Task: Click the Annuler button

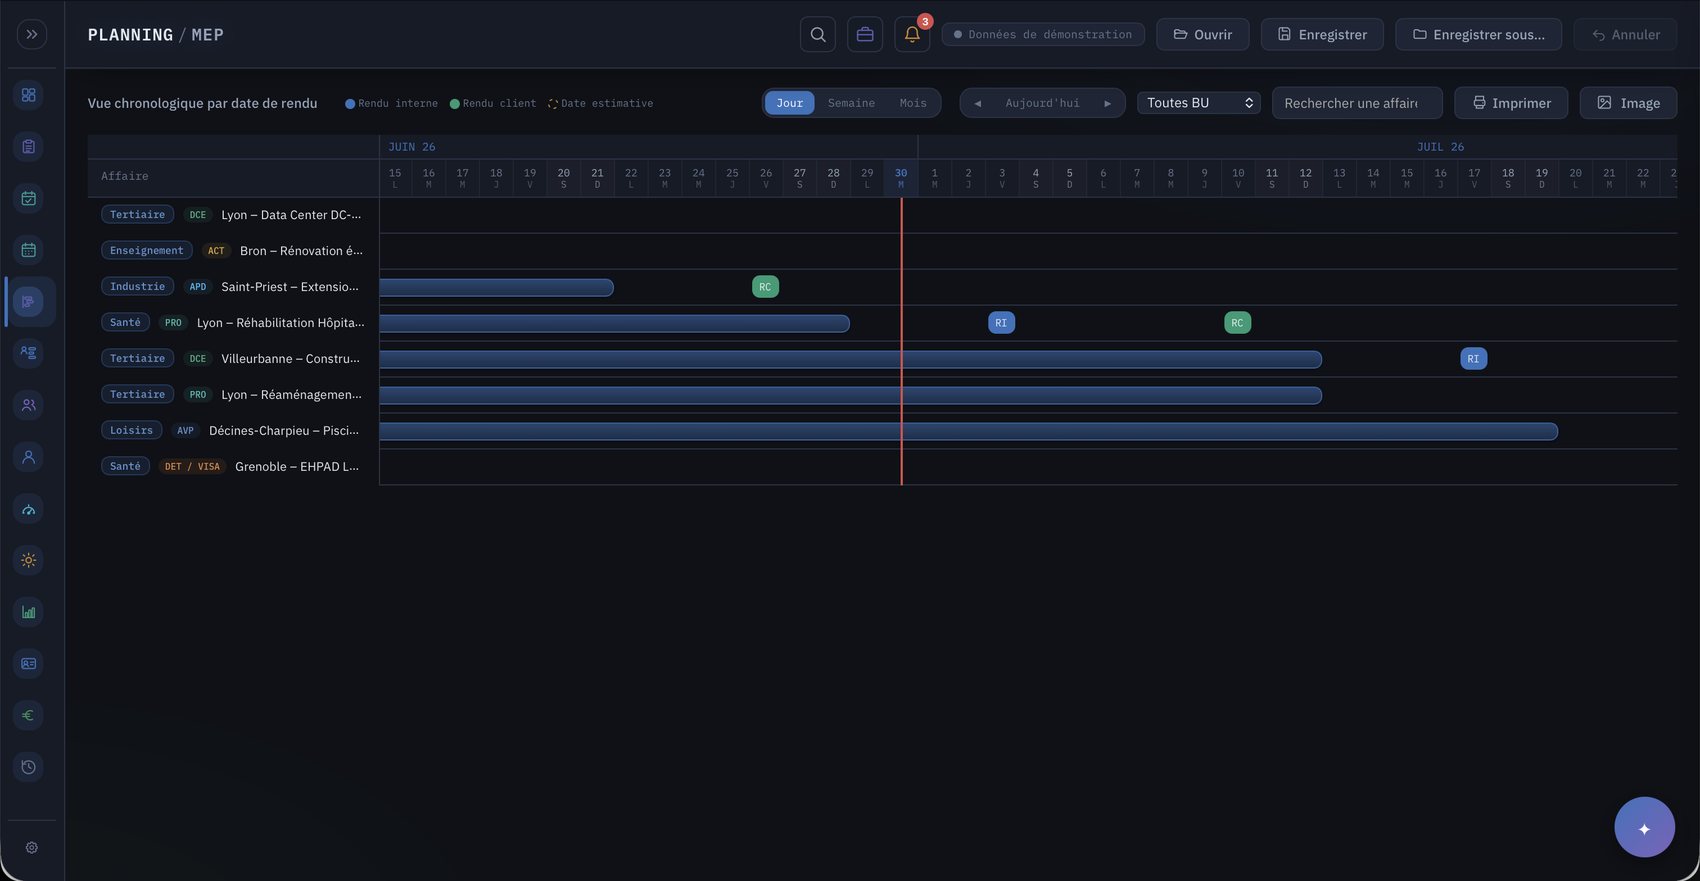Action: coord(1626,34)
